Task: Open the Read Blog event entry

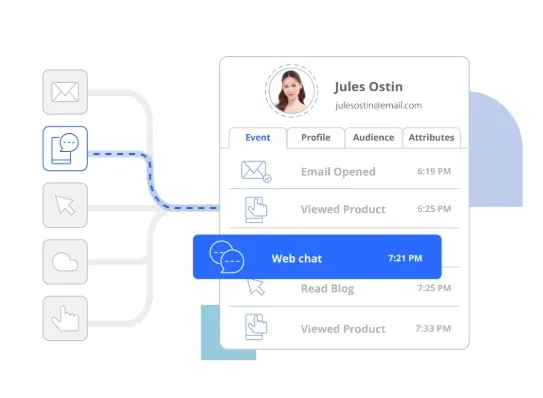Action: tap(345, 288)
